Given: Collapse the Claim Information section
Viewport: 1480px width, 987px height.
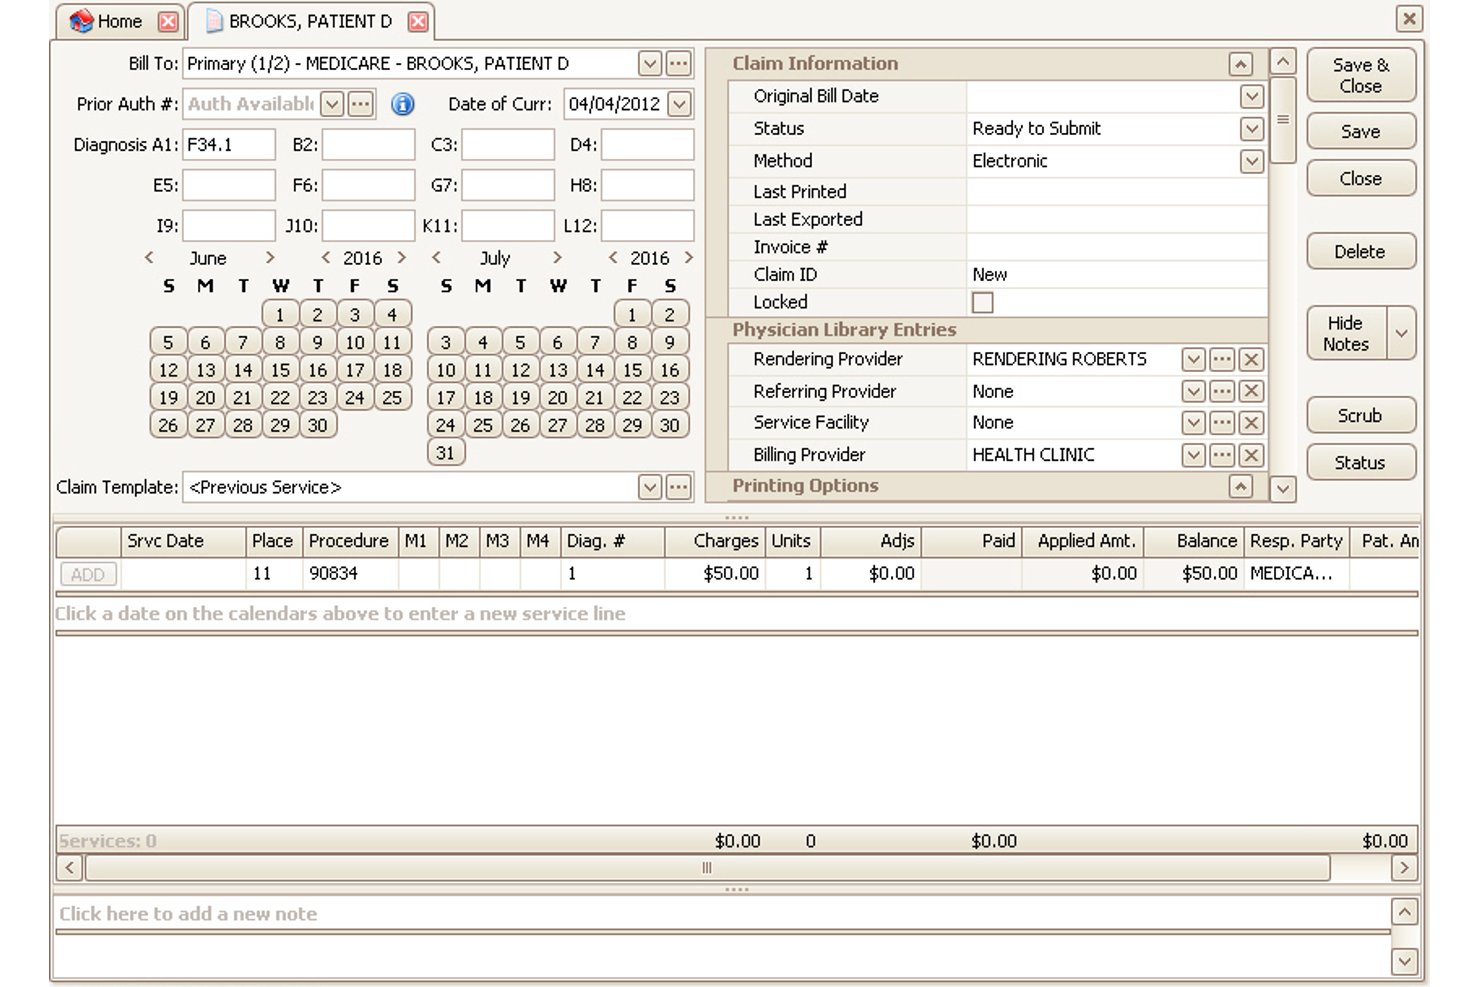Looking at the screenshot, I should (x=1241, y=64).
